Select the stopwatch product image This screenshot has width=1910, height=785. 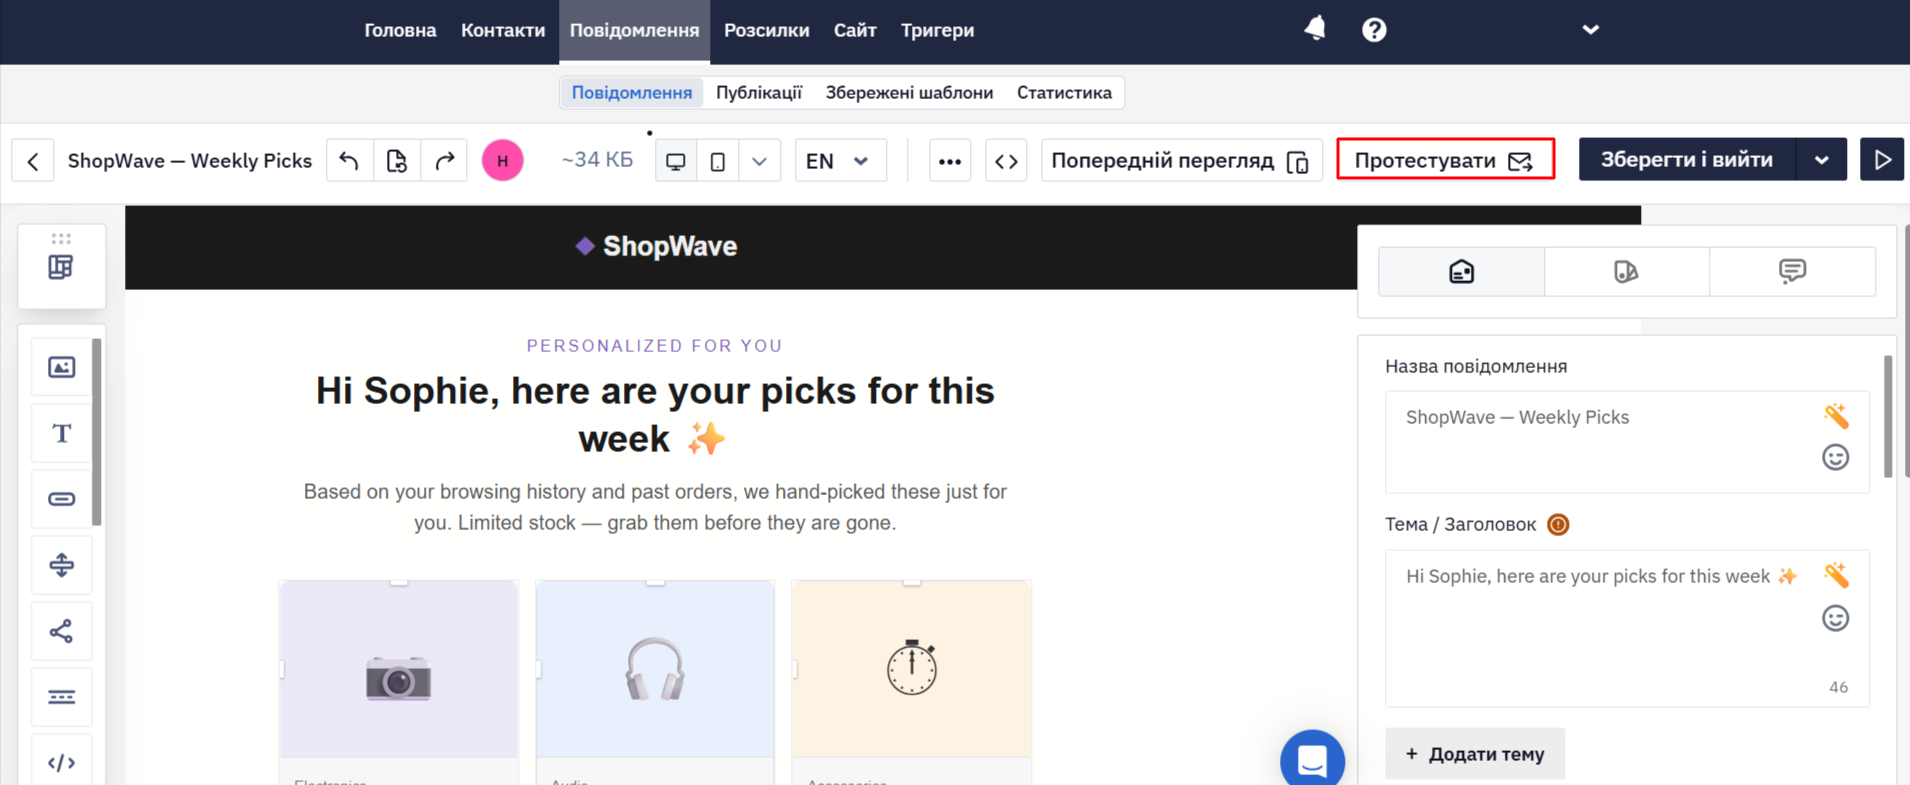(x=911, y=669)
